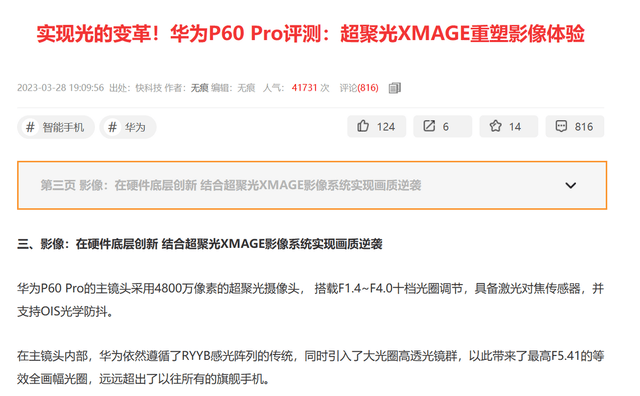Click the section heading 三、影像
The height and width of the screenshot is (396, 640).
[x=200, y=244]
